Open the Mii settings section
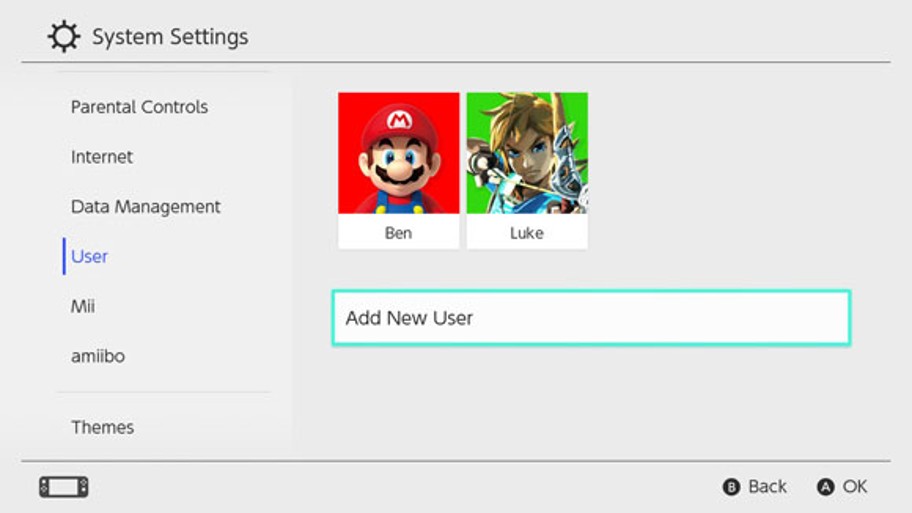The width and height of the screenshot is (912, 513). [83, 307]
